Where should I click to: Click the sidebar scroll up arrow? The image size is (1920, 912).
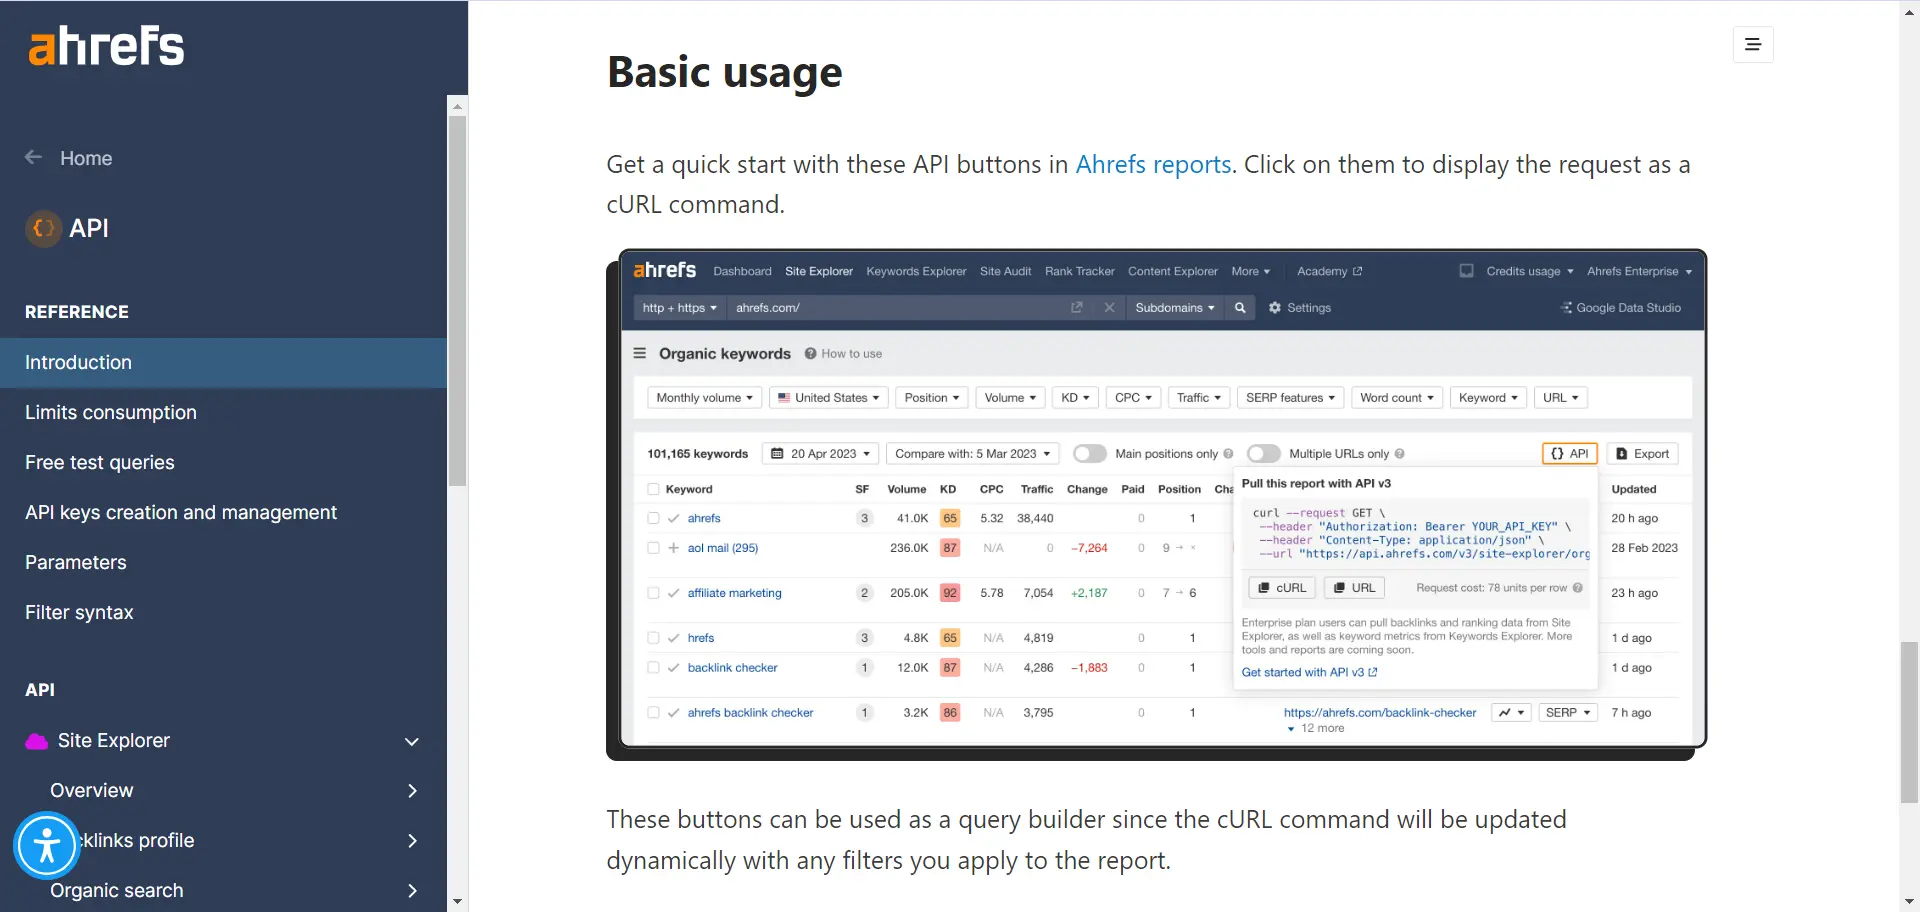(457, 105)
